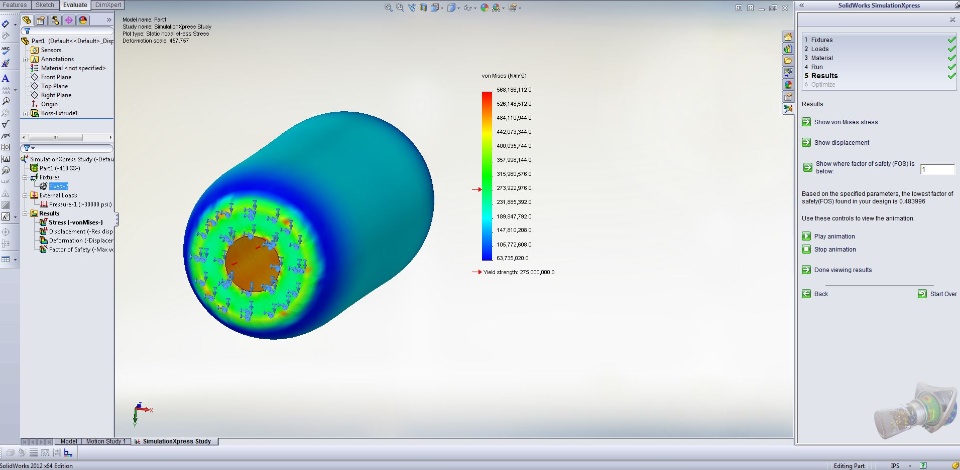Open SolidWorks Resources home icon in task pane
The height and width of the screenshot is (470, 960).
pos(789,37)
